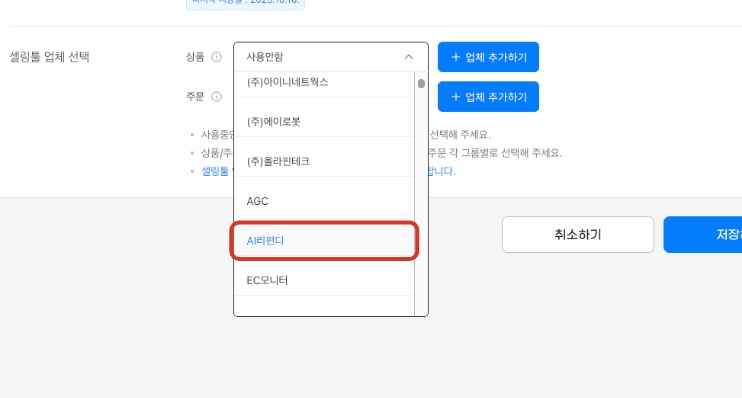This screenshot has width=742, height=398.
Task: Select the AGC option
Action: click(324, 201)
